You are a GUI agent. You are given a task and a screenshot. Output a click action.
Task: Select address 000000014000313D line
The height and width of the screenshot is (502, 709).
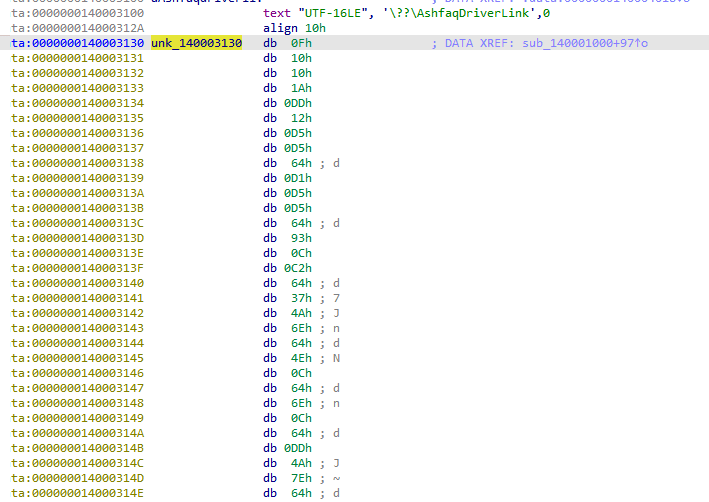[78, 237]
